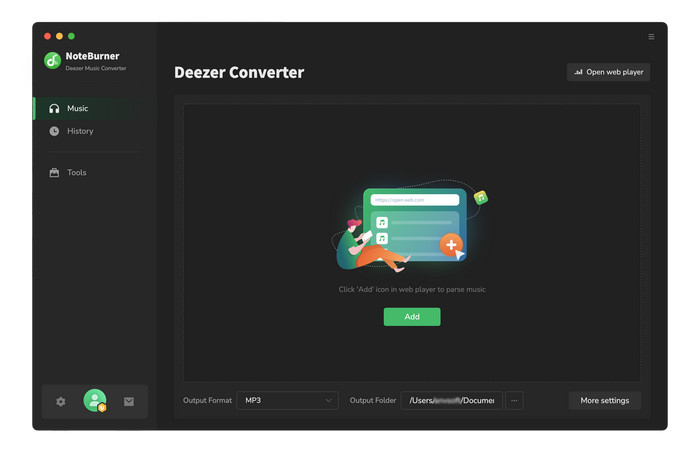
Task: Open the hamburger menu at top right
Action: 651,37
